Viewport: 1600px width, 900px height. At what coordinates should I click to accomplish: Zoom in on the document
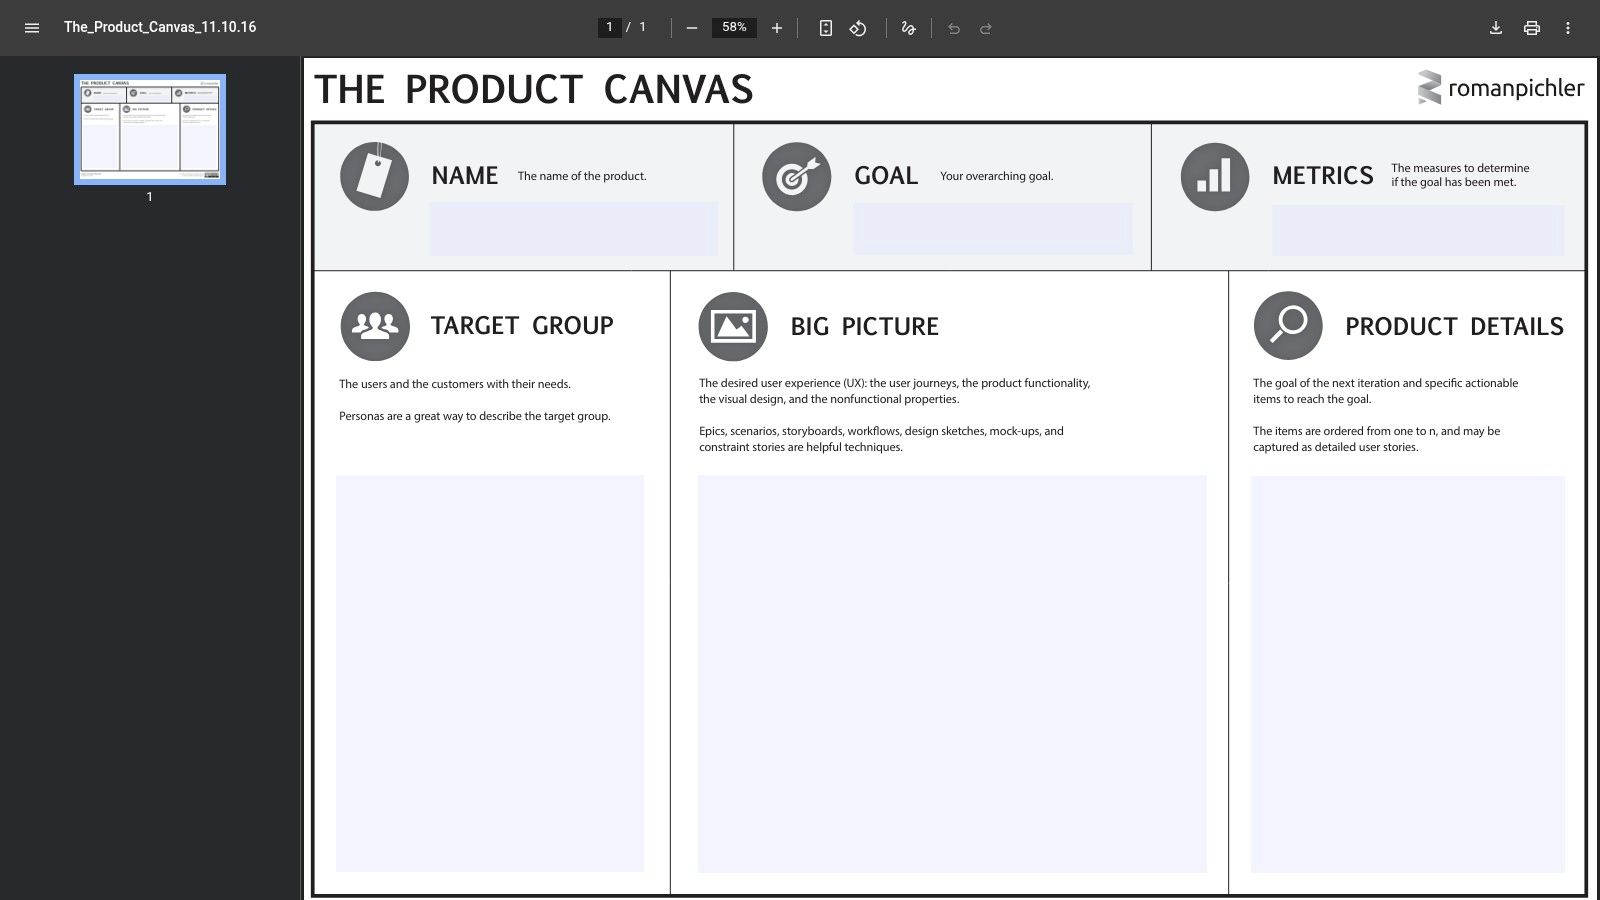(777, 28)
